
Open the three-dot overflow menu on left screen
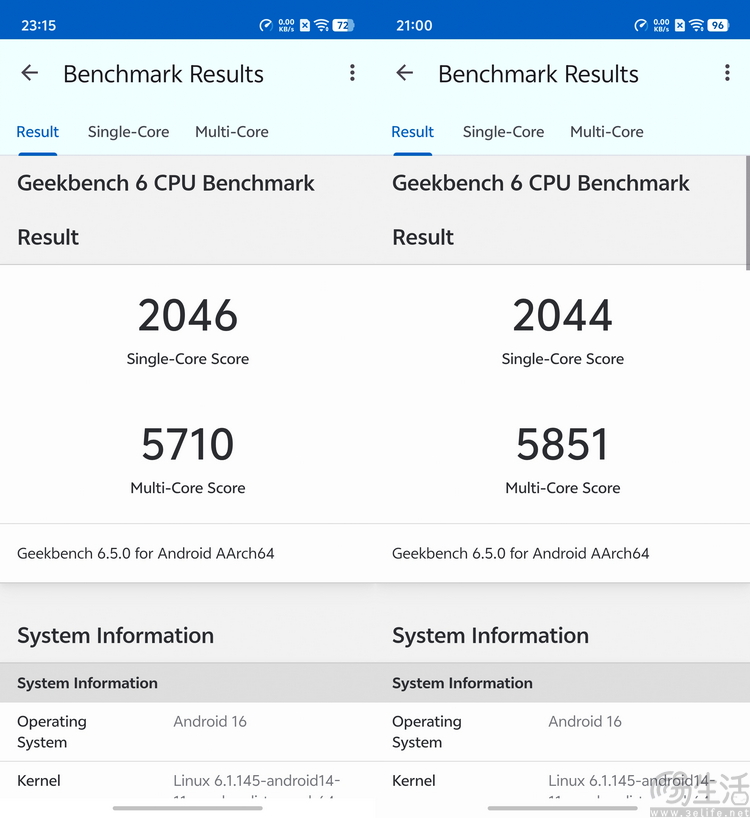(352, 73)
